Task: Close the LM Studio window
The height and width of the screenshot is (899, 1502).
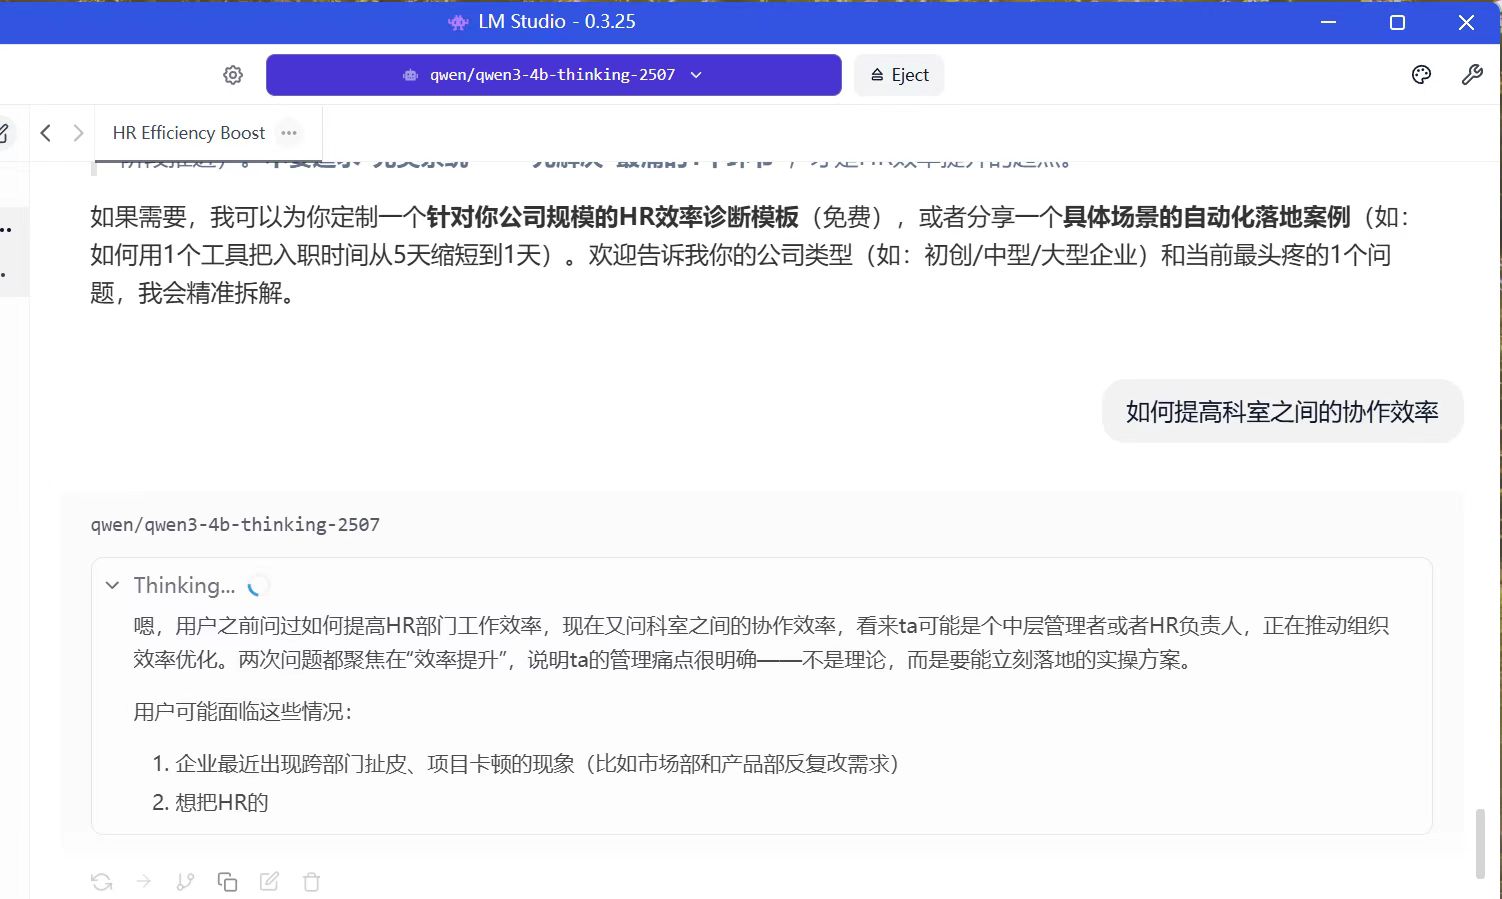Action: (1466, 22)
